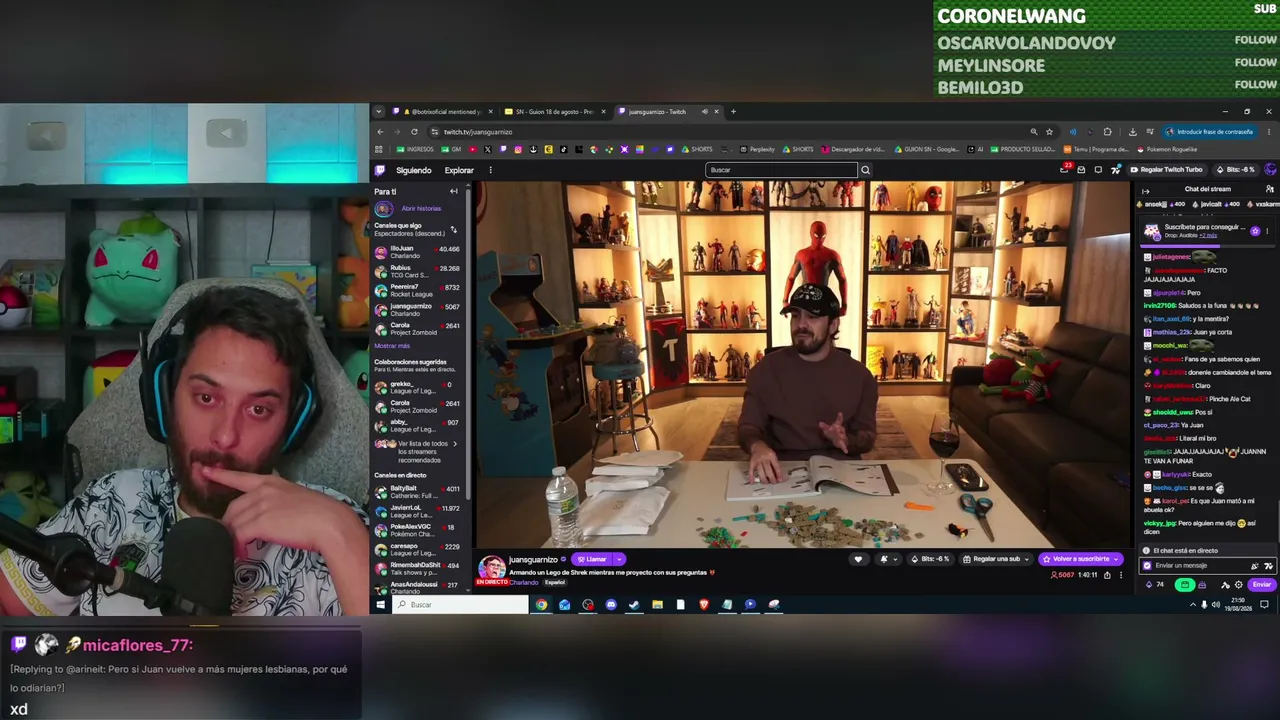1280x720 pixels.
Task: Switch to the SN - Guion 18 de agosto tab
Action: (x=553, y=112)
